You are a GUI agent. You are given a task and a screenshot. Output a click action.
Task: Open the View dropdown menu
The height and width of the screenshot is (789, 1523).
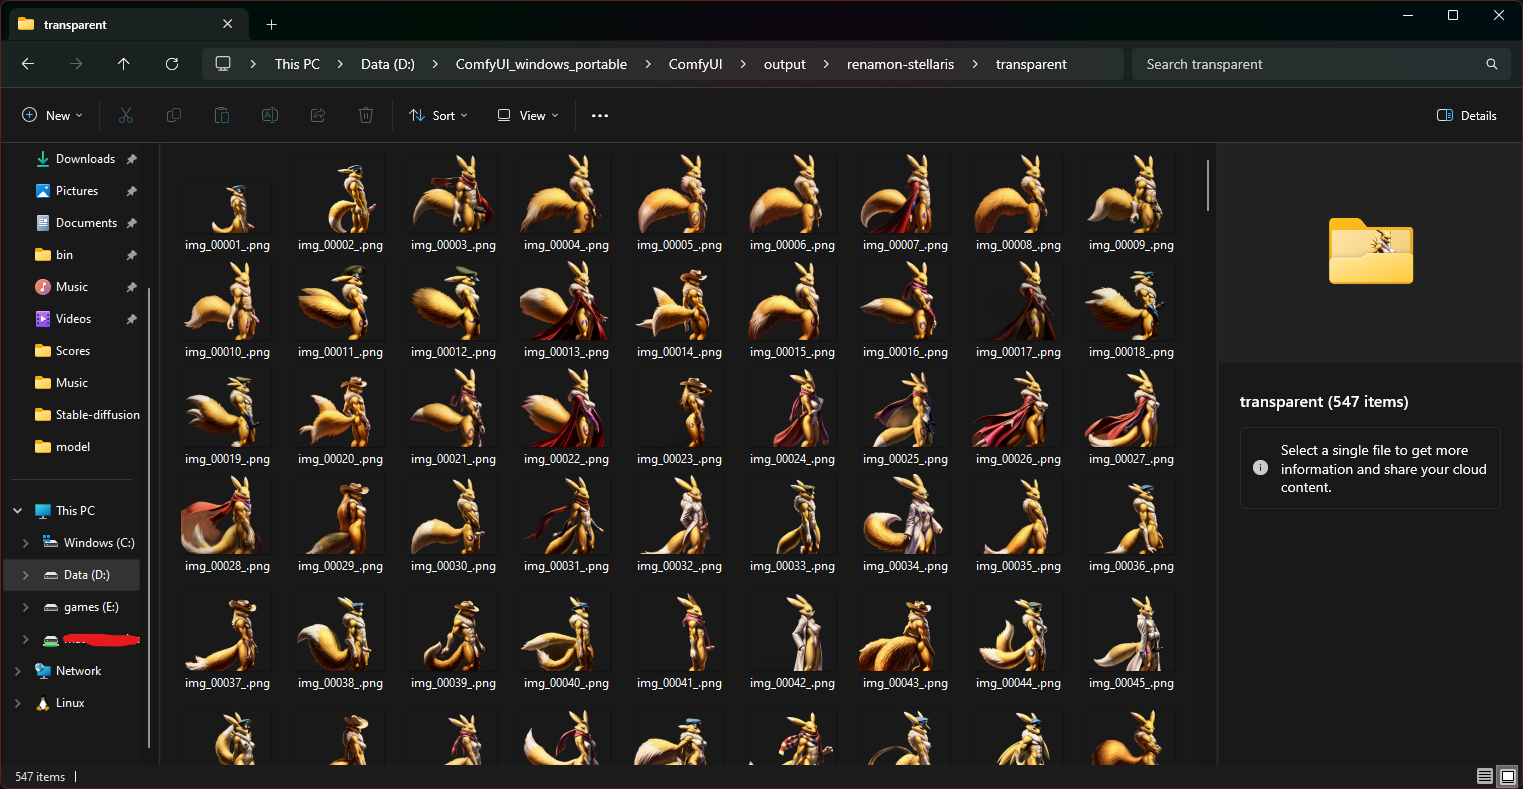pos(529,116)
